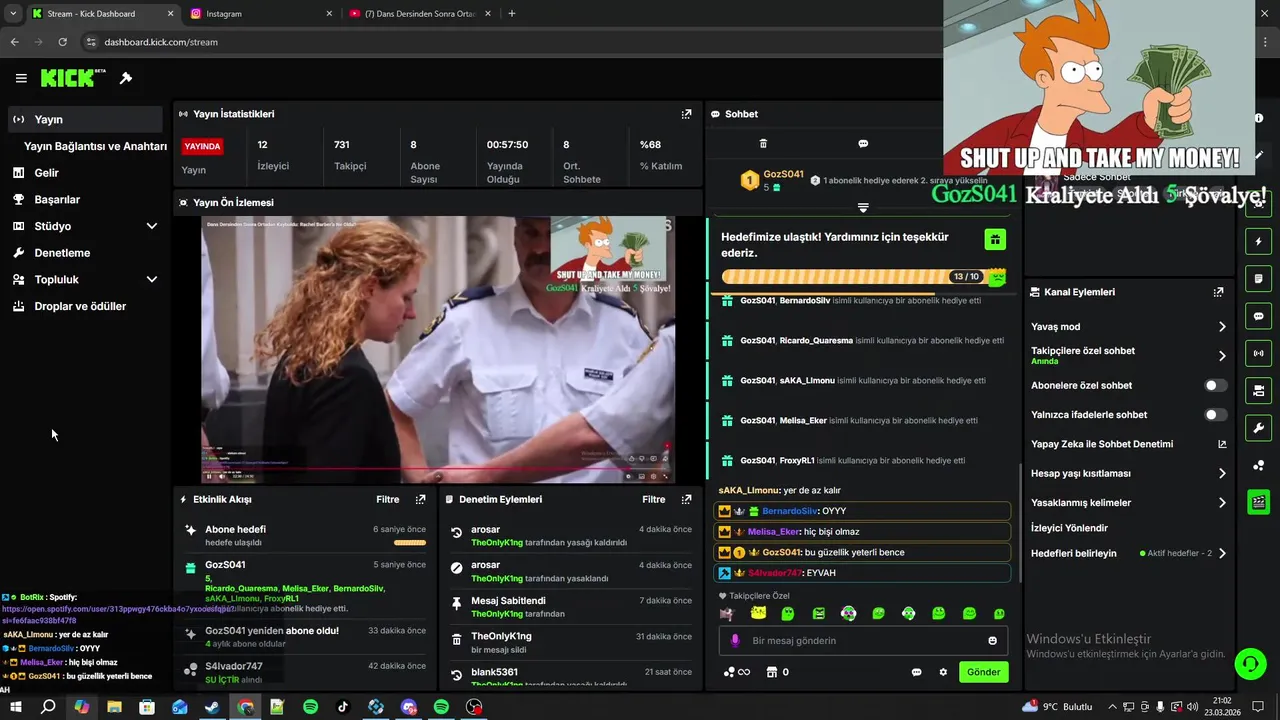
Task: Click the speech bubble icon atop Sohbet panel
Action: [863, 144]
